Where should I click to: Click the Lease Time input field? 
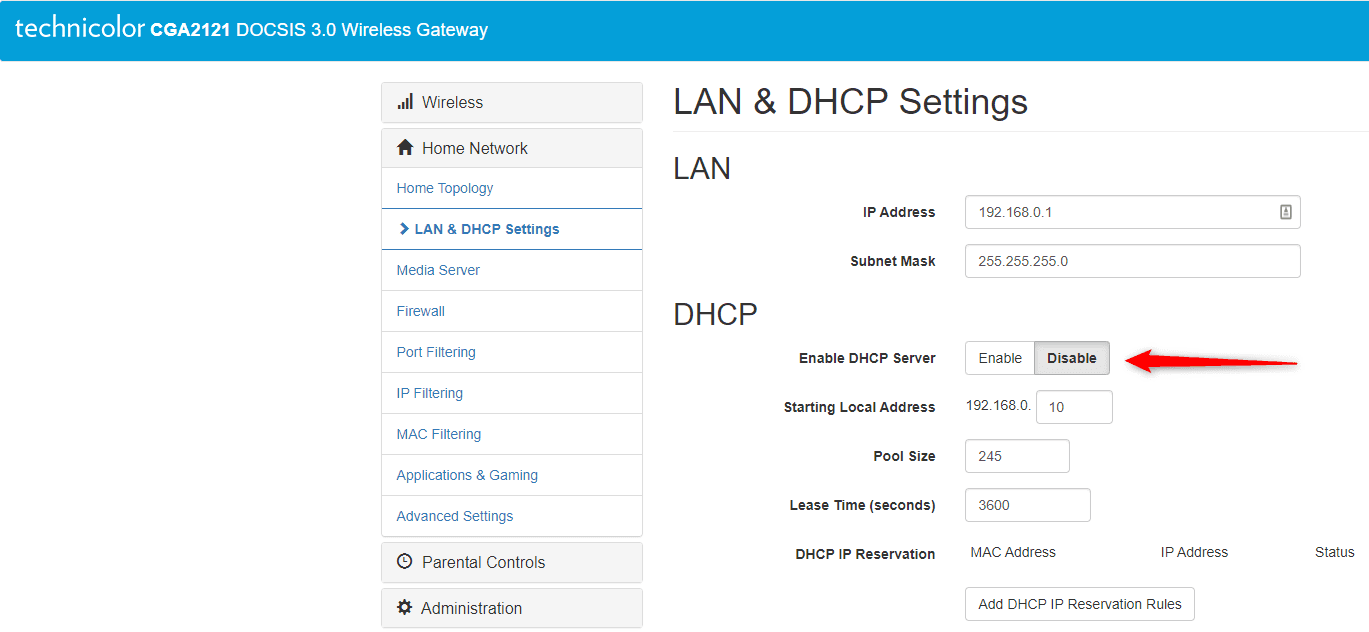[x=1028, y=505]
